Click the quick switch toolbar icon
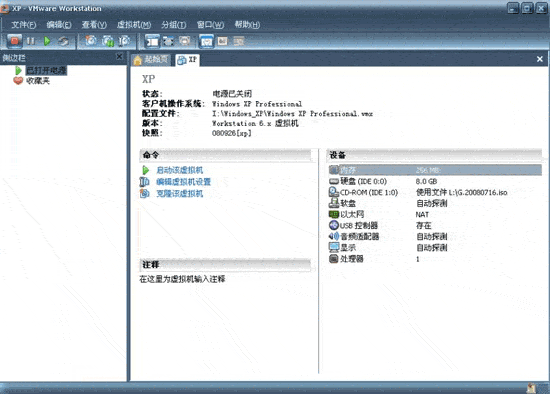This screenshot has width=550, height=394. pyautogui.click(x=185, y=41)
